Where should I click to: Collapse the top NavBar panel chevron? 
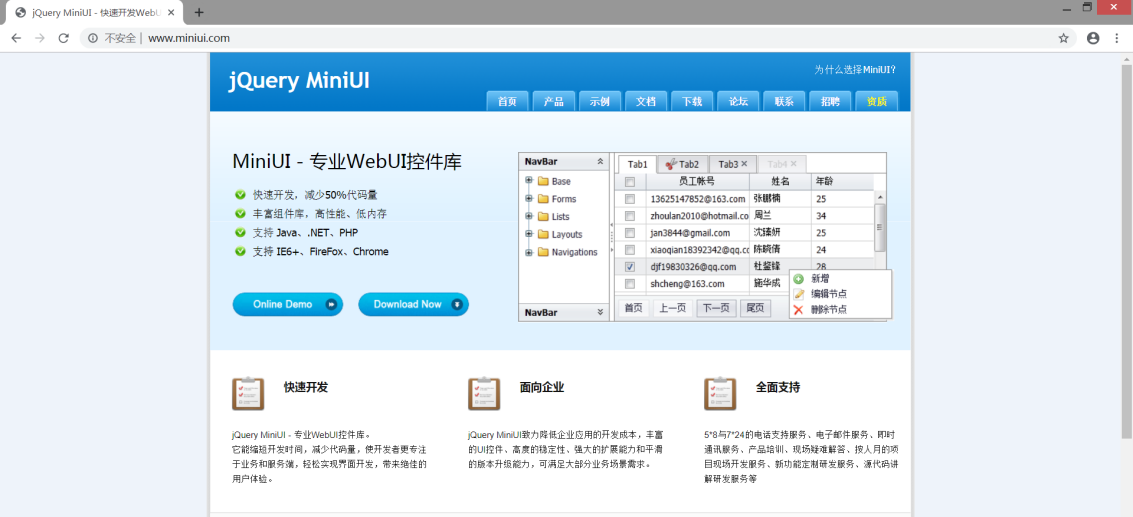pyautogui.click(x=600, y=161)
